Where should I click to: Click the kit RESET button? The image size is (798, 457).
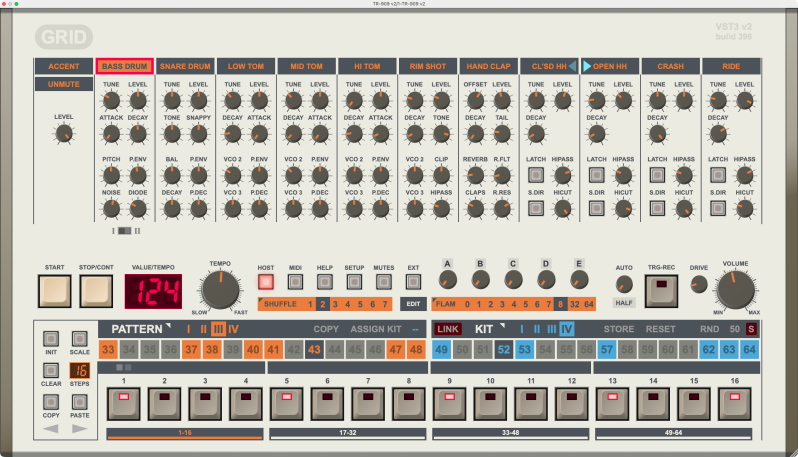pyautogui.click(x=661, y=329)
